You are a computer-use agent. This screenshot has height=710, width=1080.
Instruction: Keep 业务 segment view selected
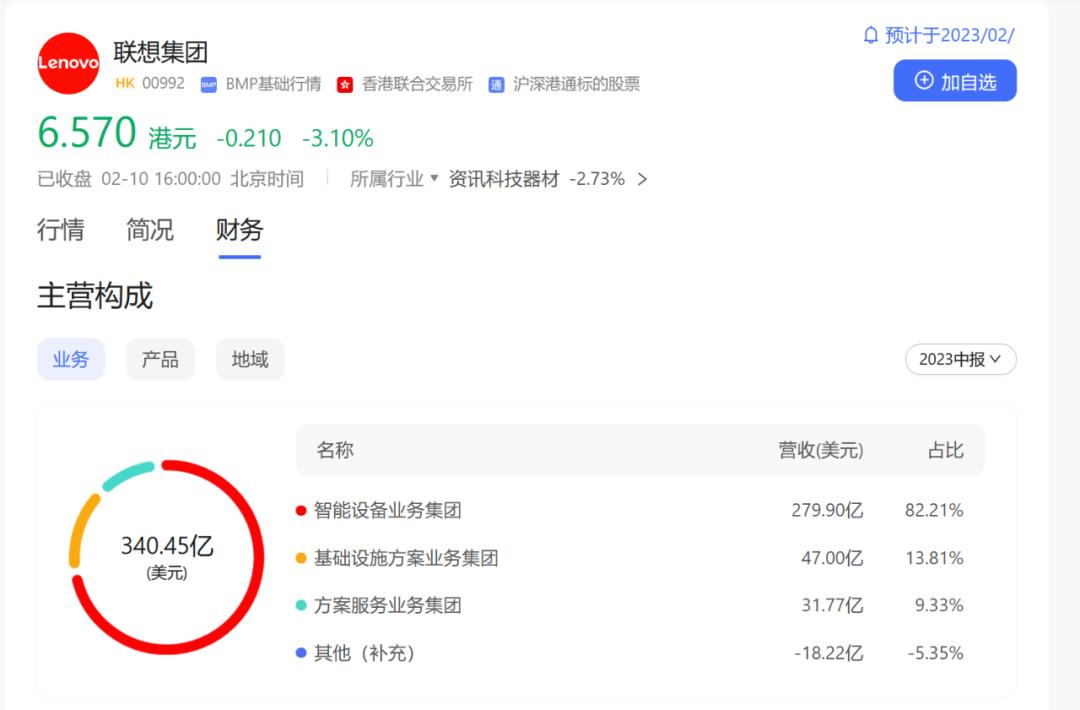[x=71, y=359]
